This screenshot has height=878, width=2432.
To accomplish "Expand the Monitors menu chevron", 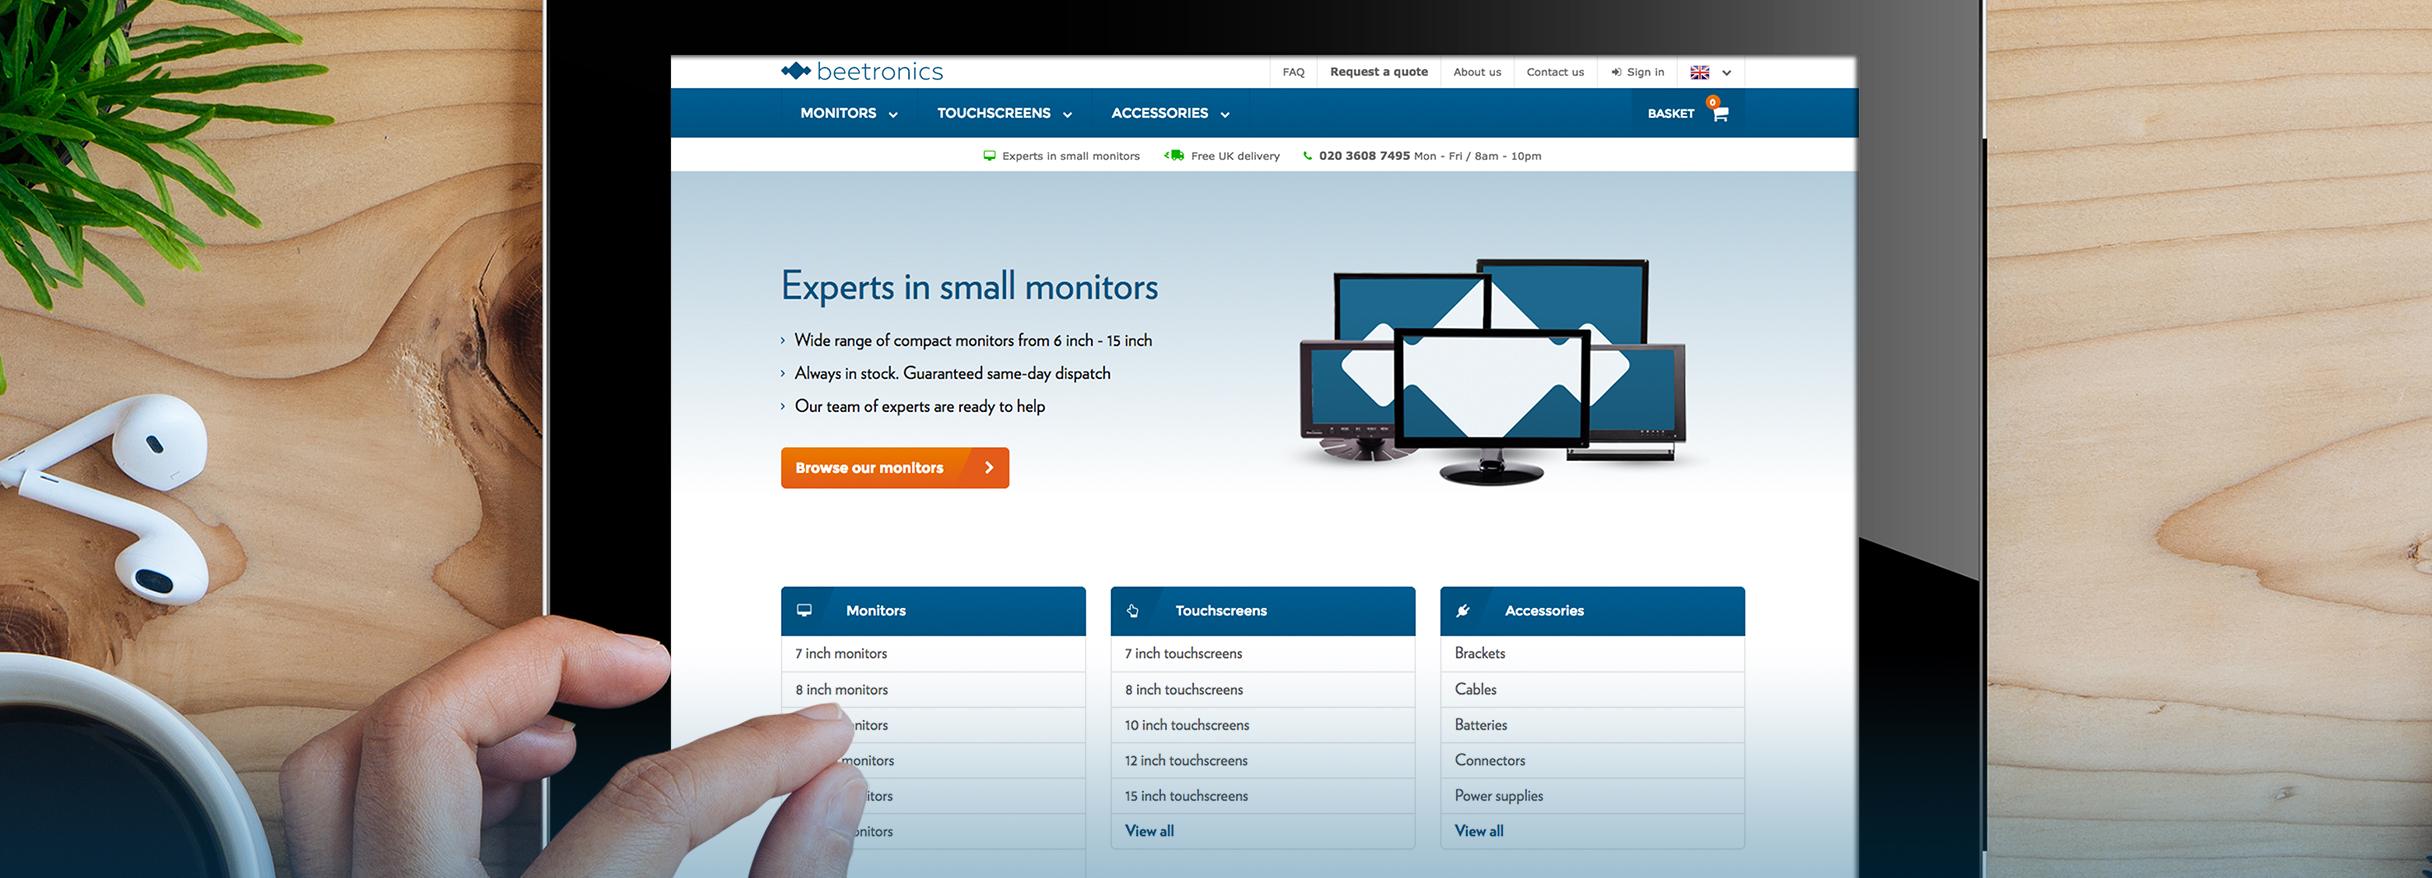I will (893, 115).
